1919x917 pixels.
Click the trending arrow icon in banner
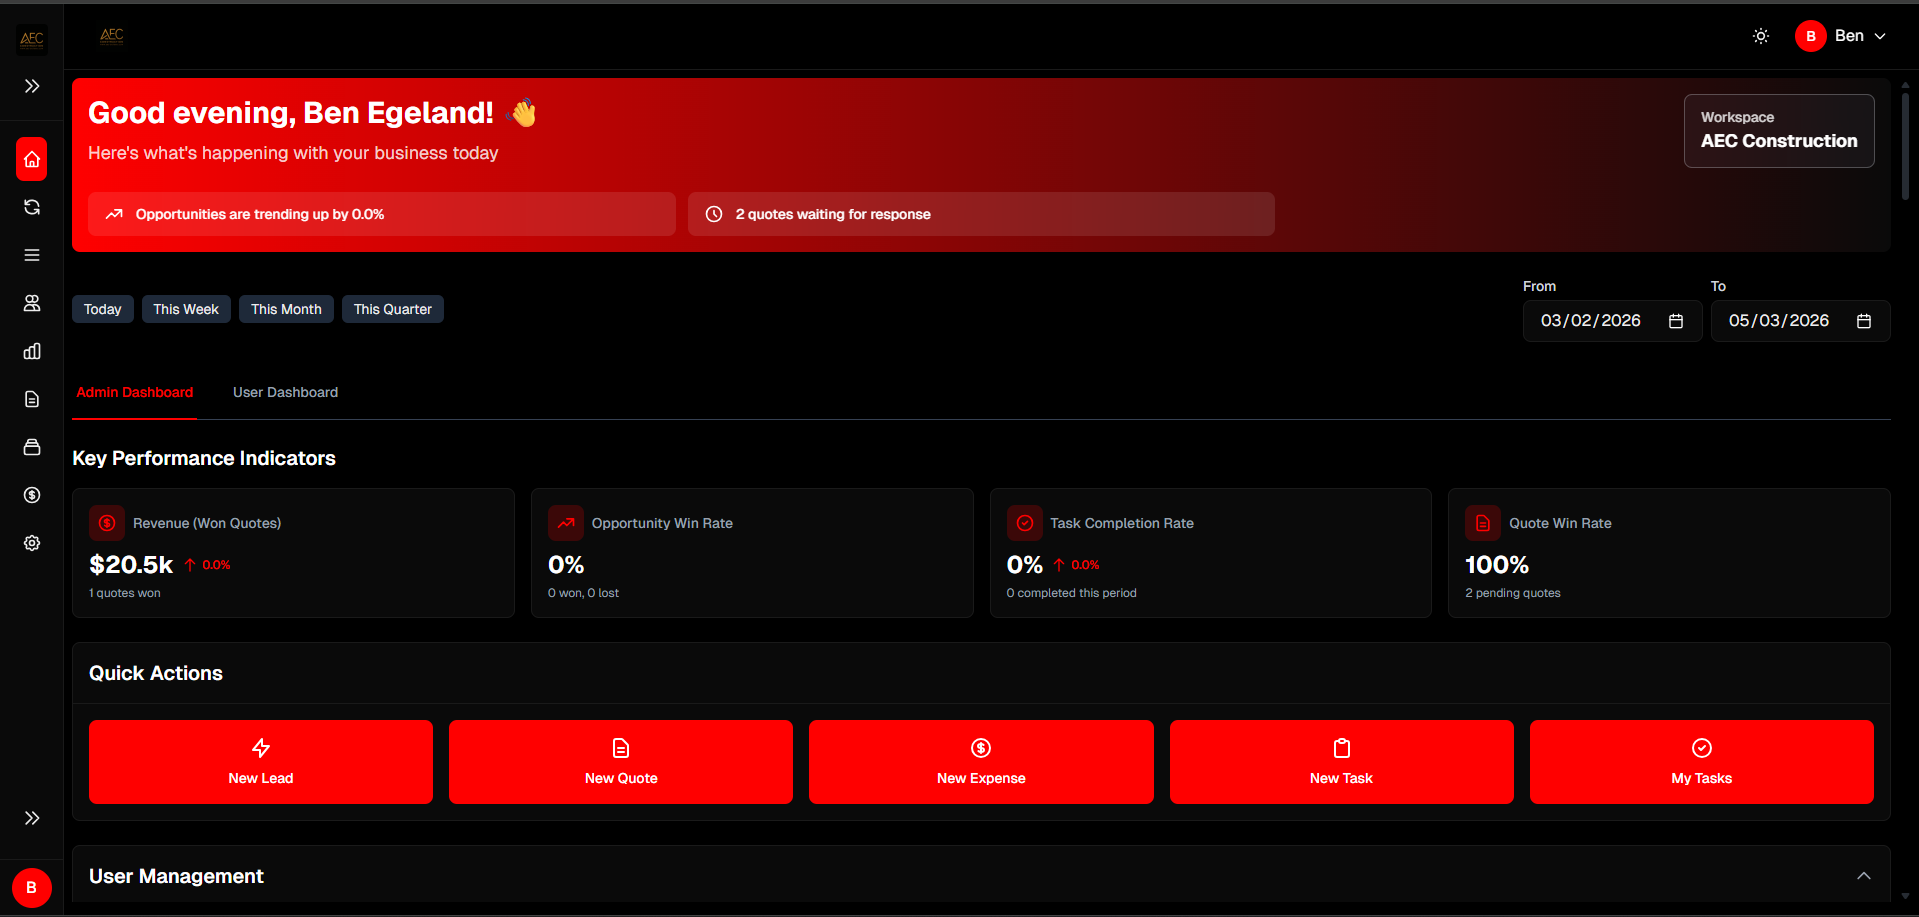[x=114, y=214]
